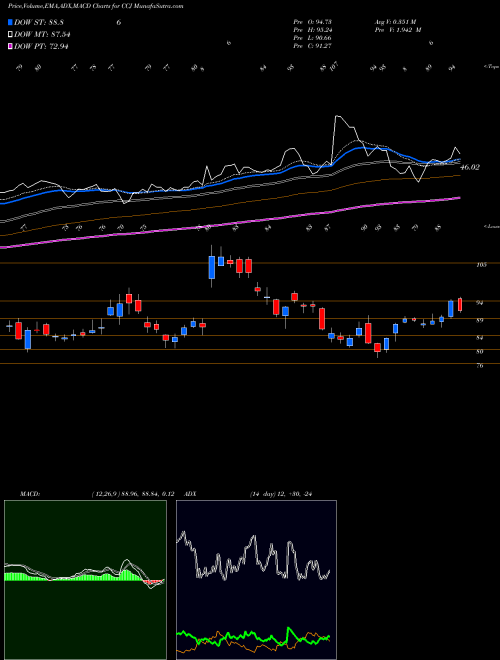Click the blue DOW ST legend swatch
500x660 pixels.
(x=11, y=22)
